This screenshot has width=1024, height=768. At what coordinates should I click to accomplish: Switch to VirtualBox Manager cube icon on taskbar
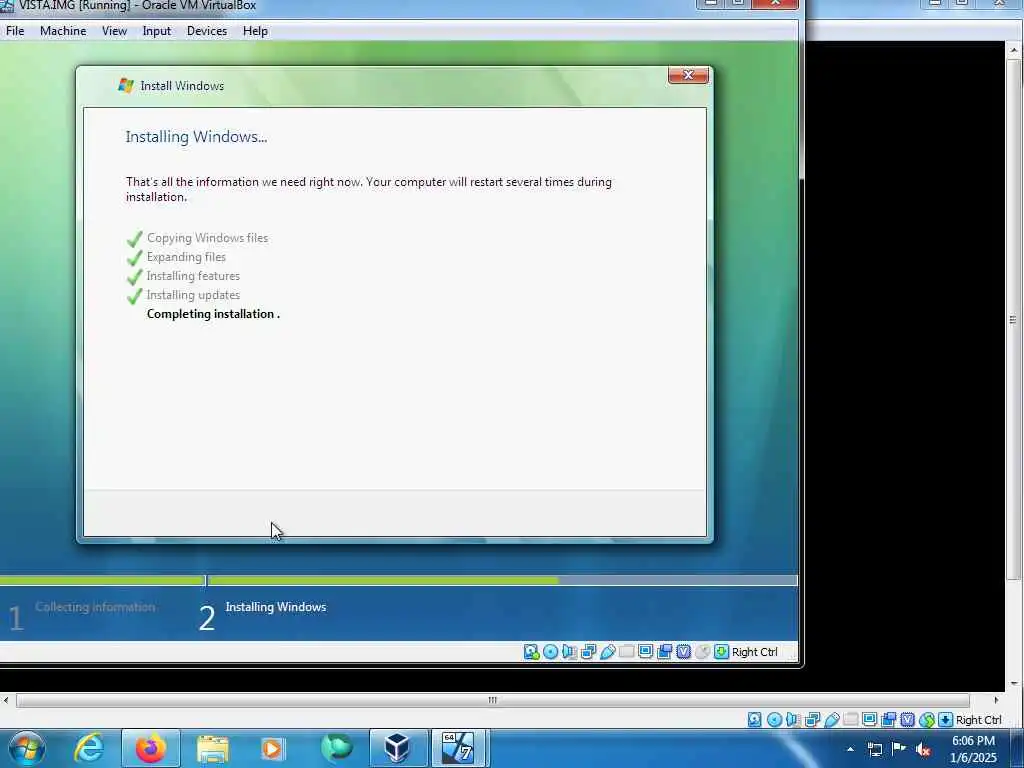pos(398,748)
